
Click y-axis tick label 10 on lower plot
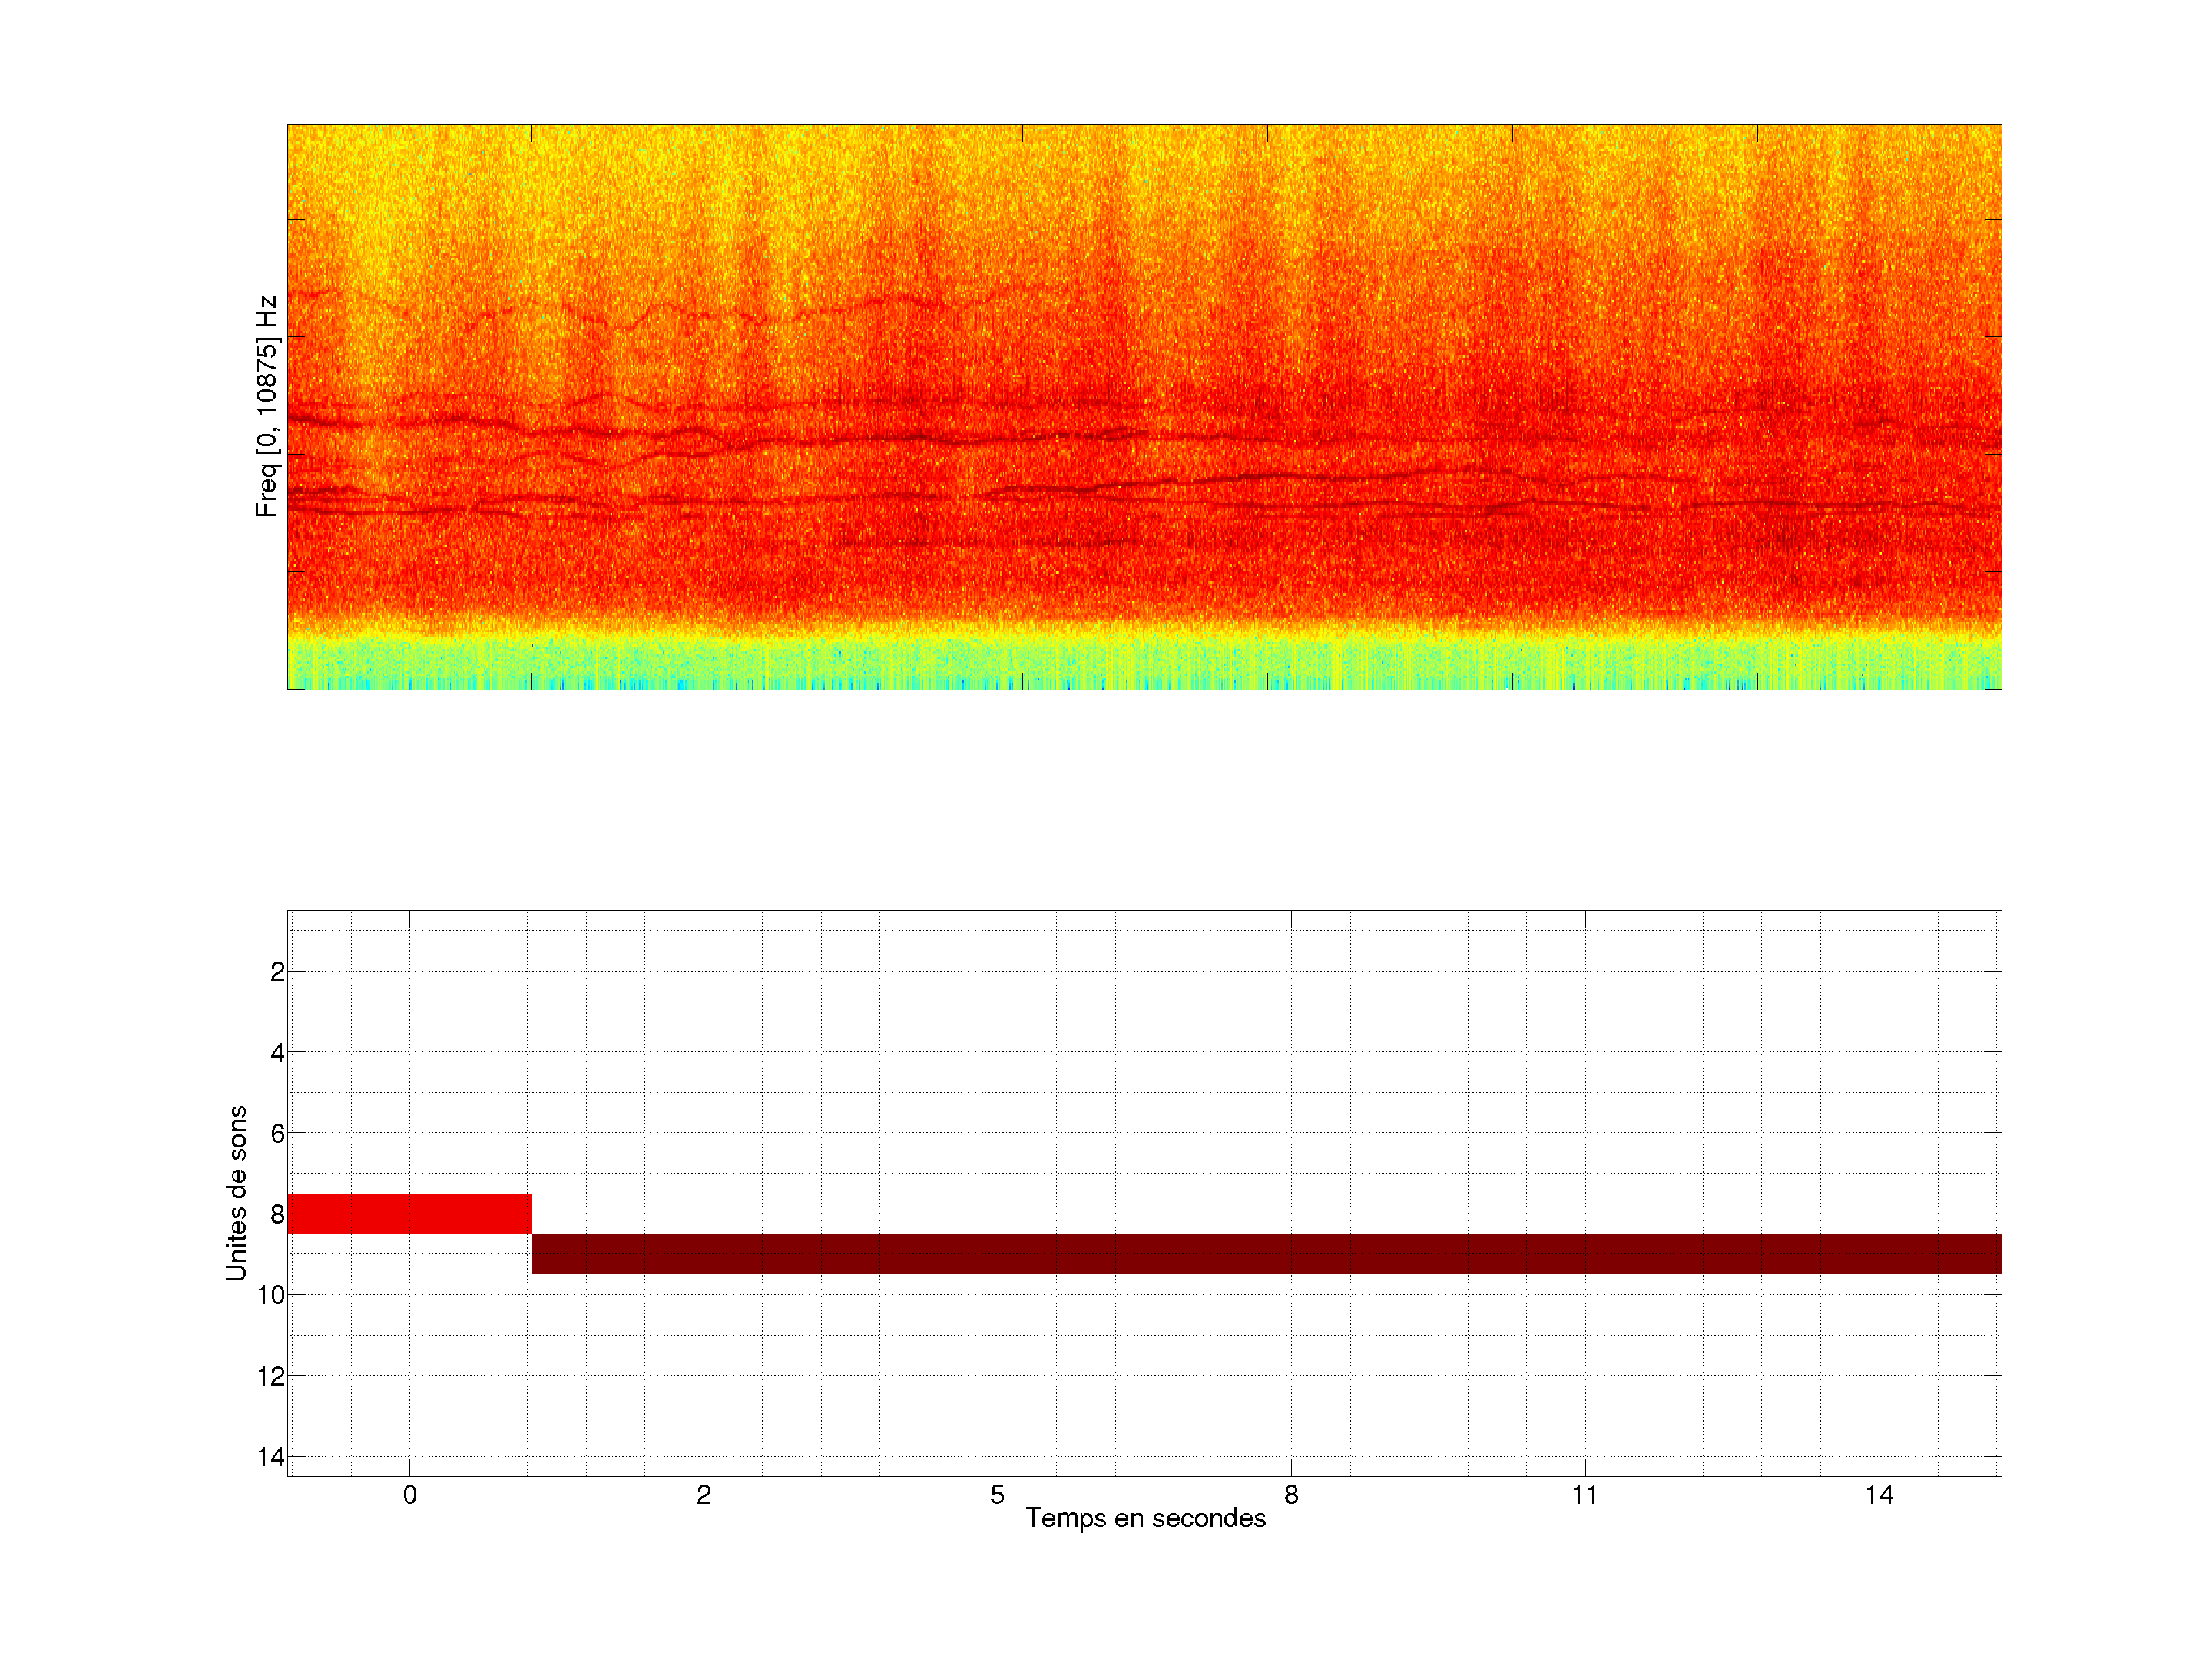[x=271, y=1295]
